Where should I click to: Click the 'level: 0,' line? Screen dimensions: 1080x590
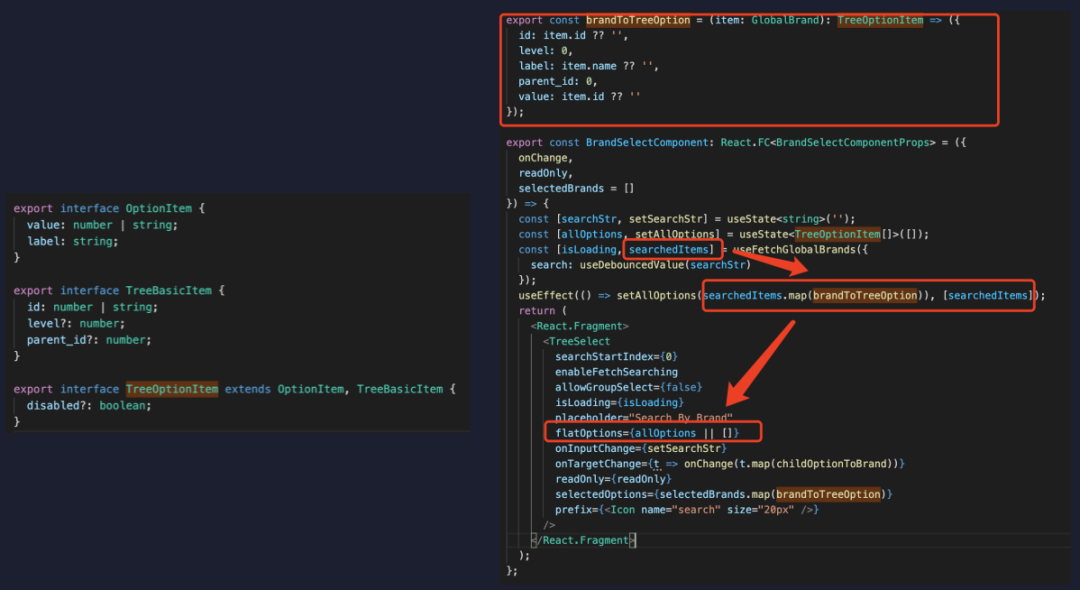click(546, 50)
